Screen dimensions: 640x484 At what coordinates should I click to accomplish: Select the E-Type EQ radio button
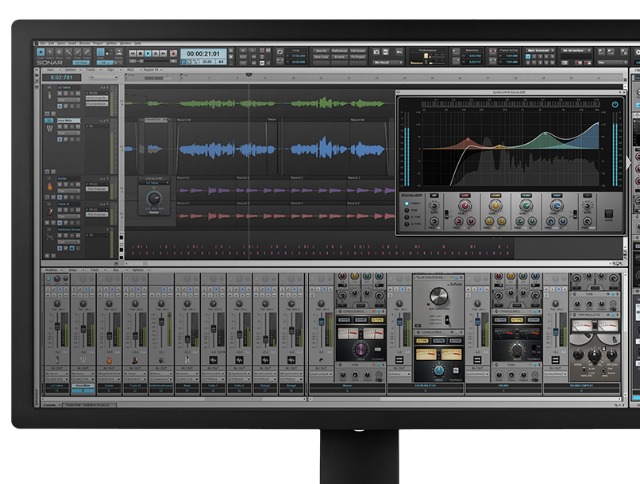coord(407,217)
